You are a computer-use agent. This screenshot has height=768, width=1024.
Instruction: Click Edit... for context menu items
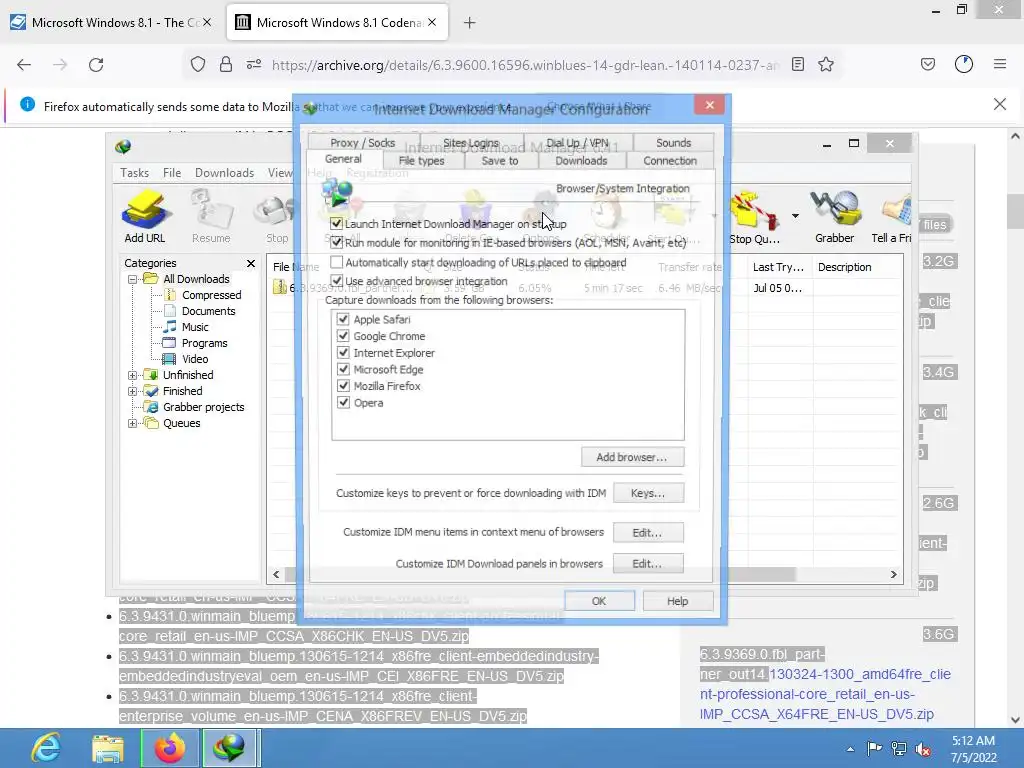(x=648, y=533)
